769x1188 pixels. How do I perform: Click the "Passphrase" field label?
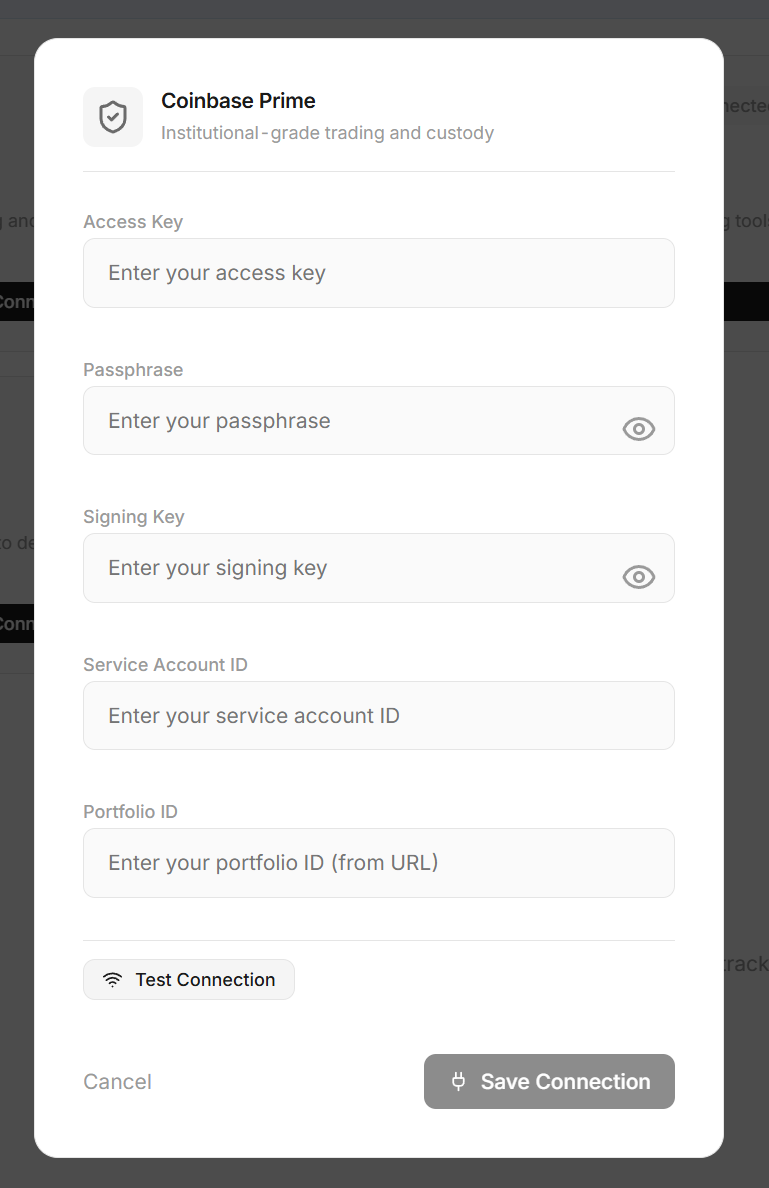coord(133,370)
